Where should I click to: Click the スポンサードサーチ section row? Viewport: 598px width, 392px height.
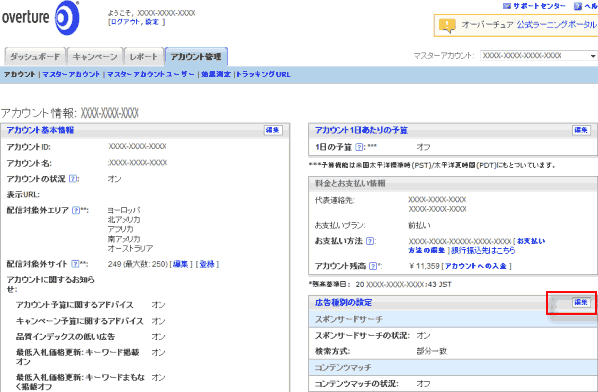coord(453,320)
